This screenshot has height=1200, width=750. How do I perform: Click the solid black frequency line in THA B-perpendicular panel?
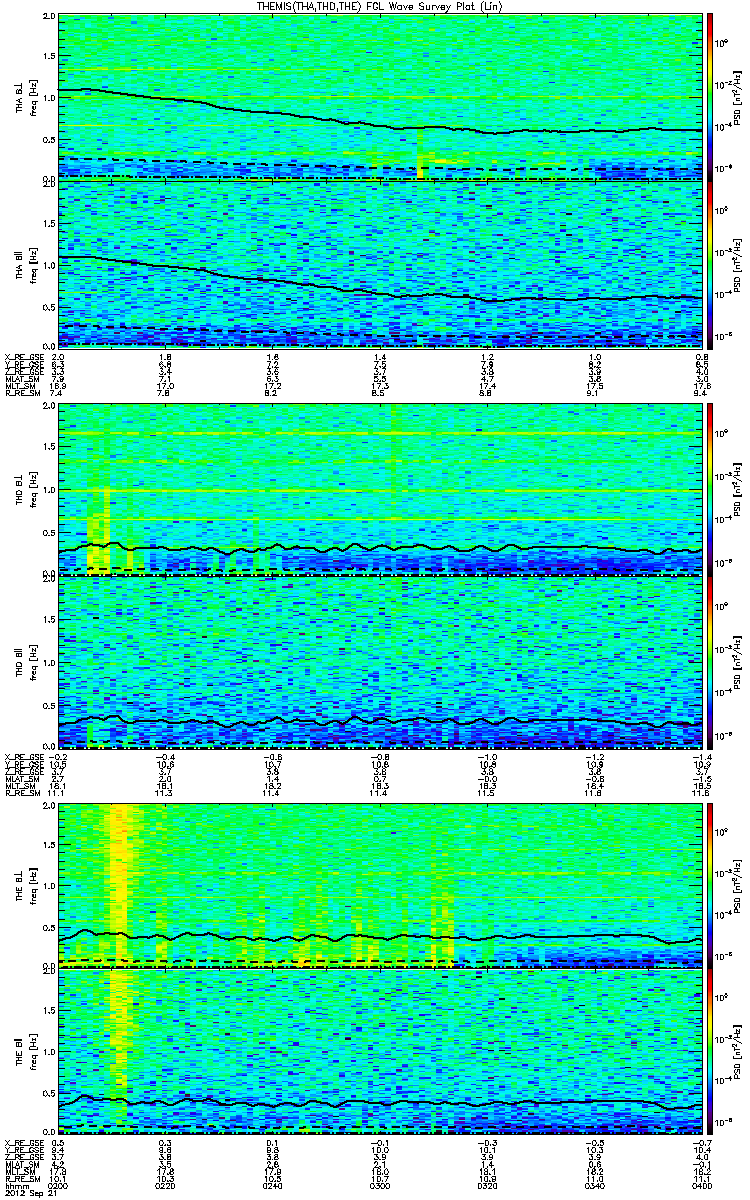pos(380,123)
